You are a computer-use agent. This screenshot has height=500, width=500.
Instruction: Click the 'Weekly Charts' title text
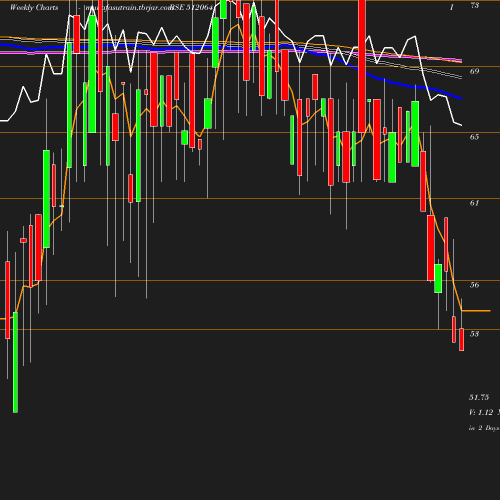(x=34, y=7)
